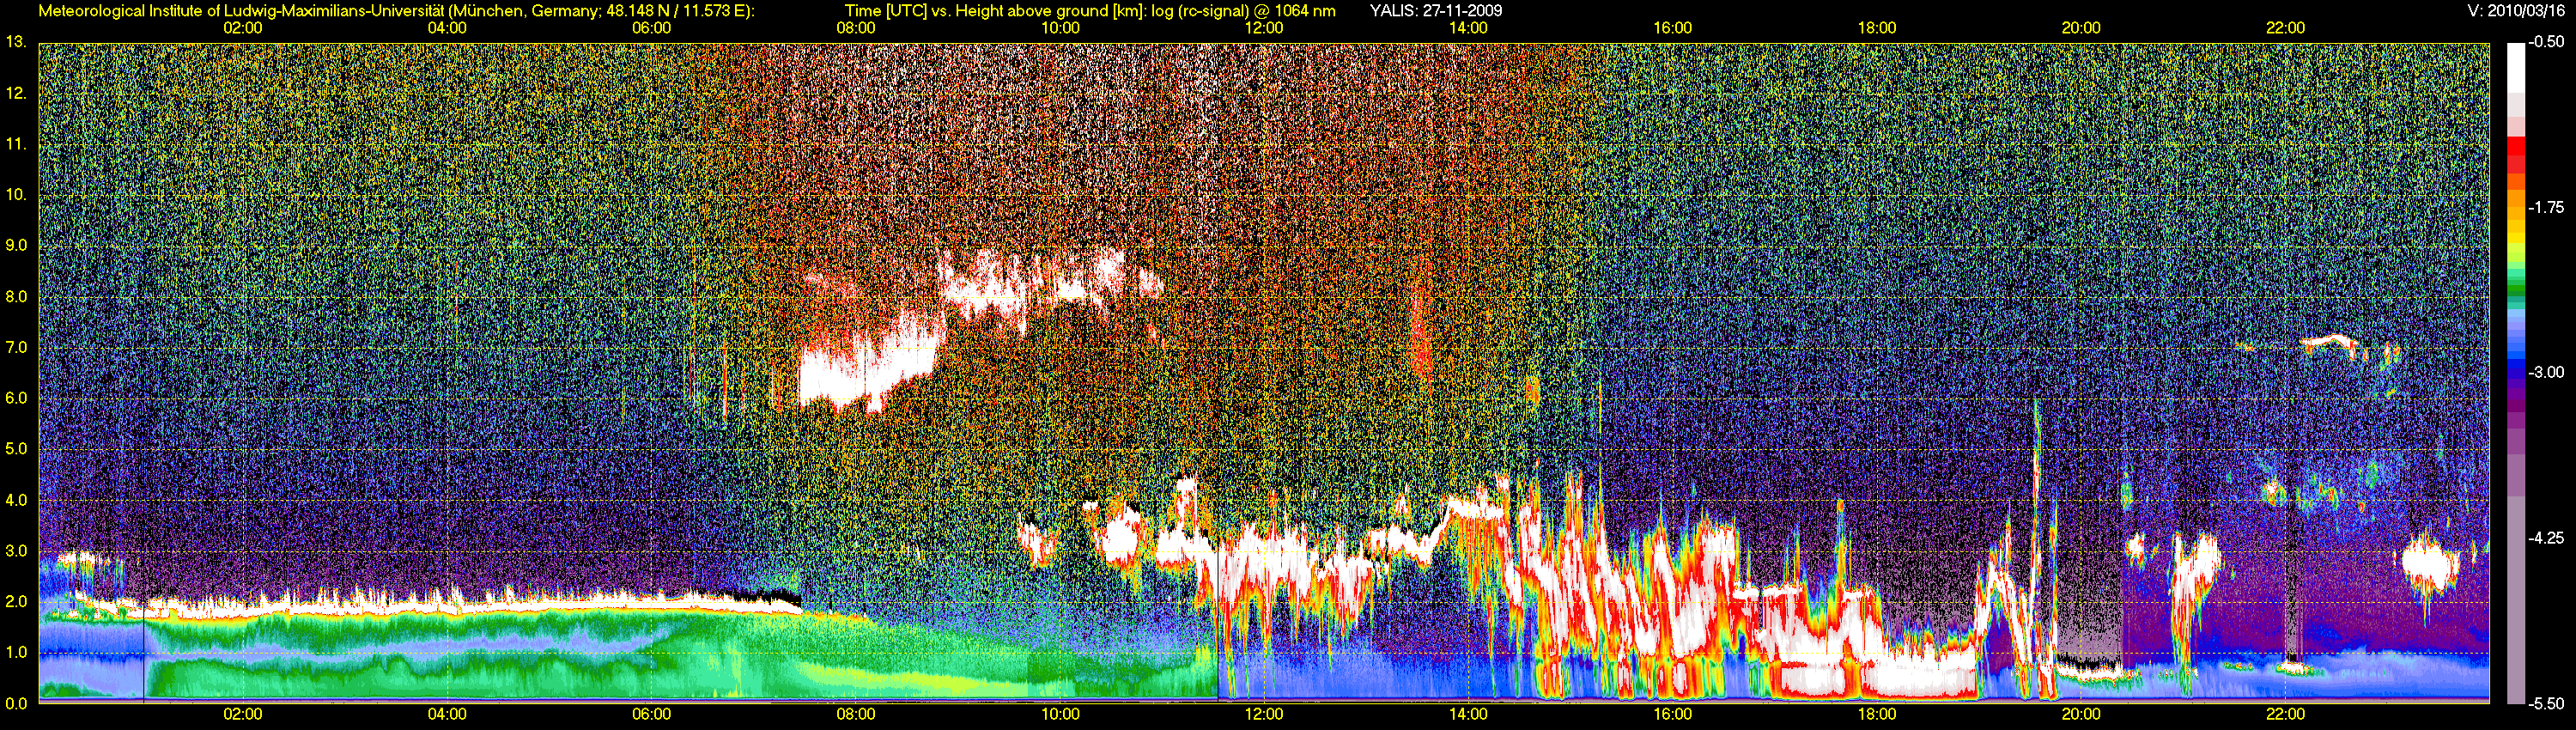2576x730 pixels.
Task: Click the bottom axis 04:00 time label
Action: tap(447, 714)
